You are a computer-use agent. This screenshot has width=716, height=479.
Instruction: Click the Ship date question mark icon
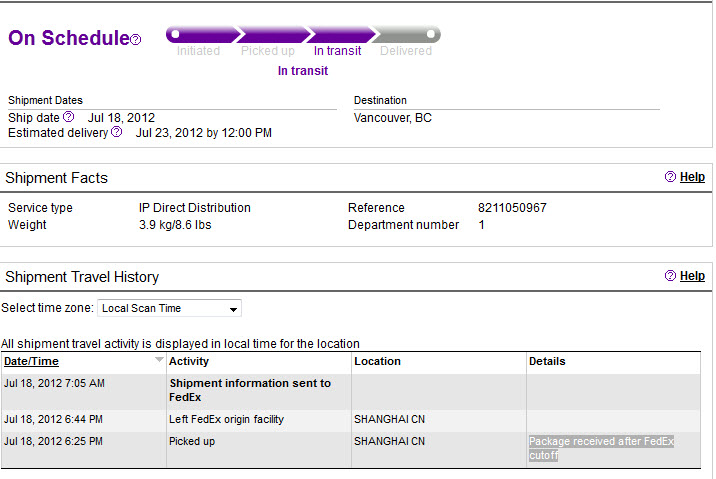pos(68,117)
